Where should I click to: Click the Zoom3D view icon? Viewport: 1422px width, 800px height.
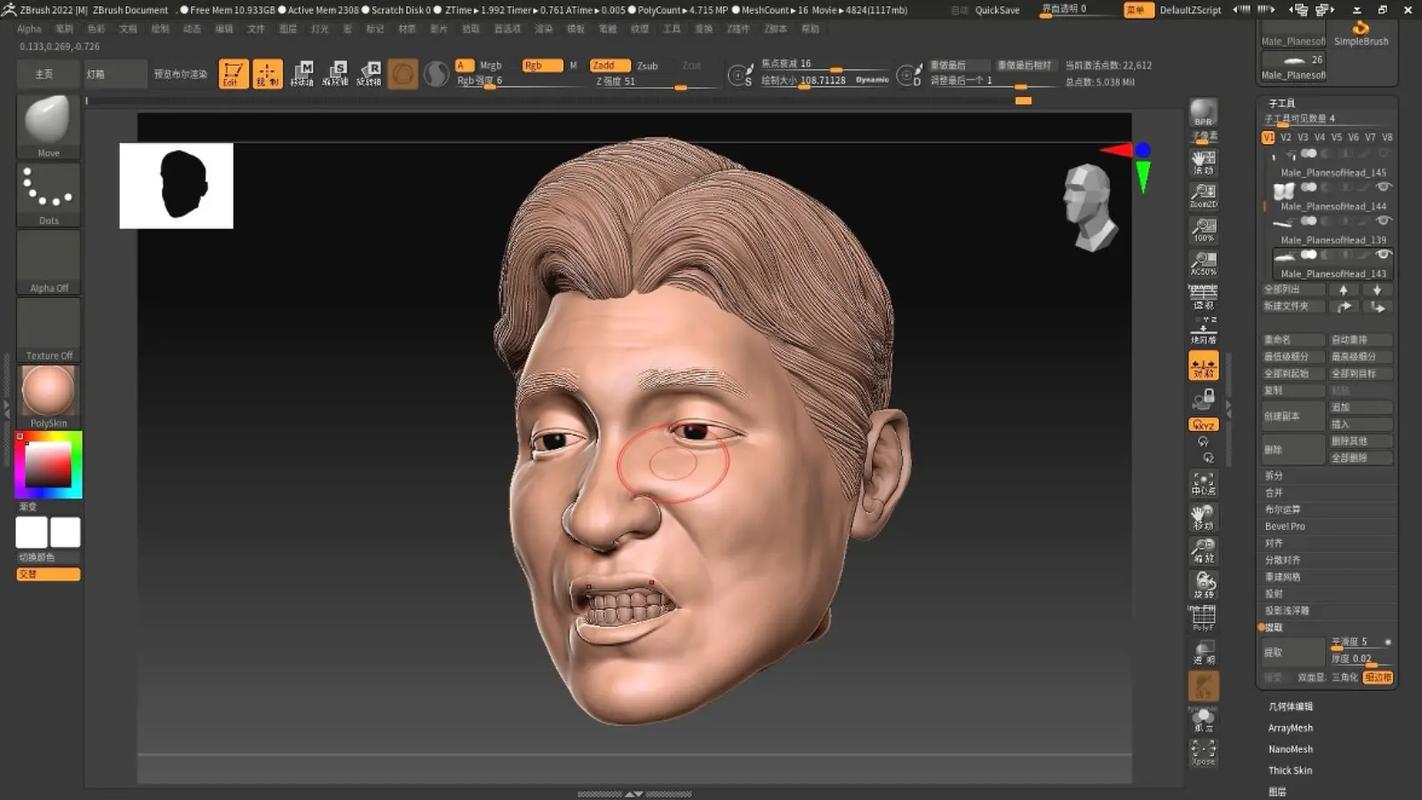pyautogui.click(x=1204, y=552)
